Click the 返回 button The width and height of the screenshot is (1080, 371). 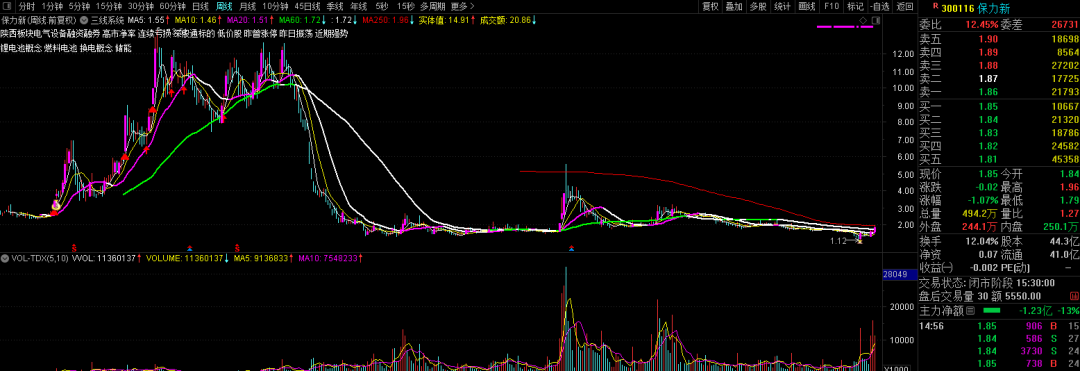tap(904, 6)
